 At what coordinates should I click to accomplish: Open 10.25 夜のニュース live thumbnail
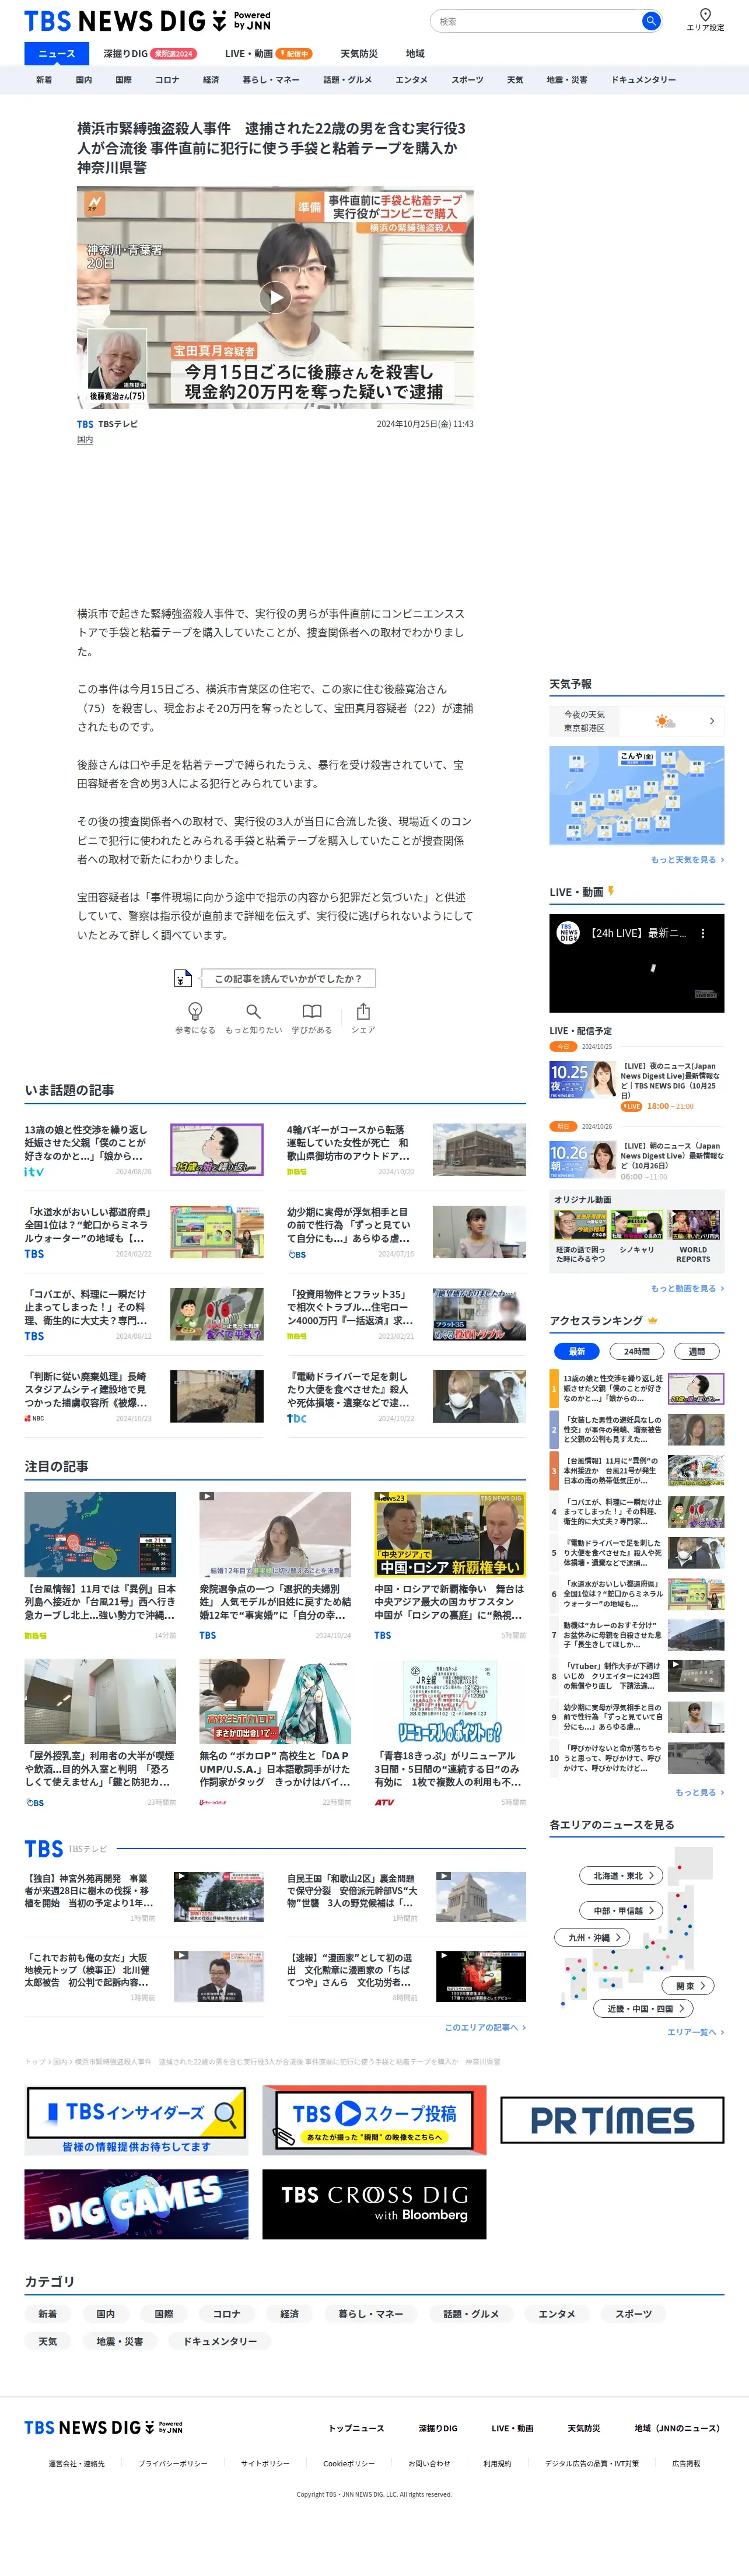(x=583, y=1080)
